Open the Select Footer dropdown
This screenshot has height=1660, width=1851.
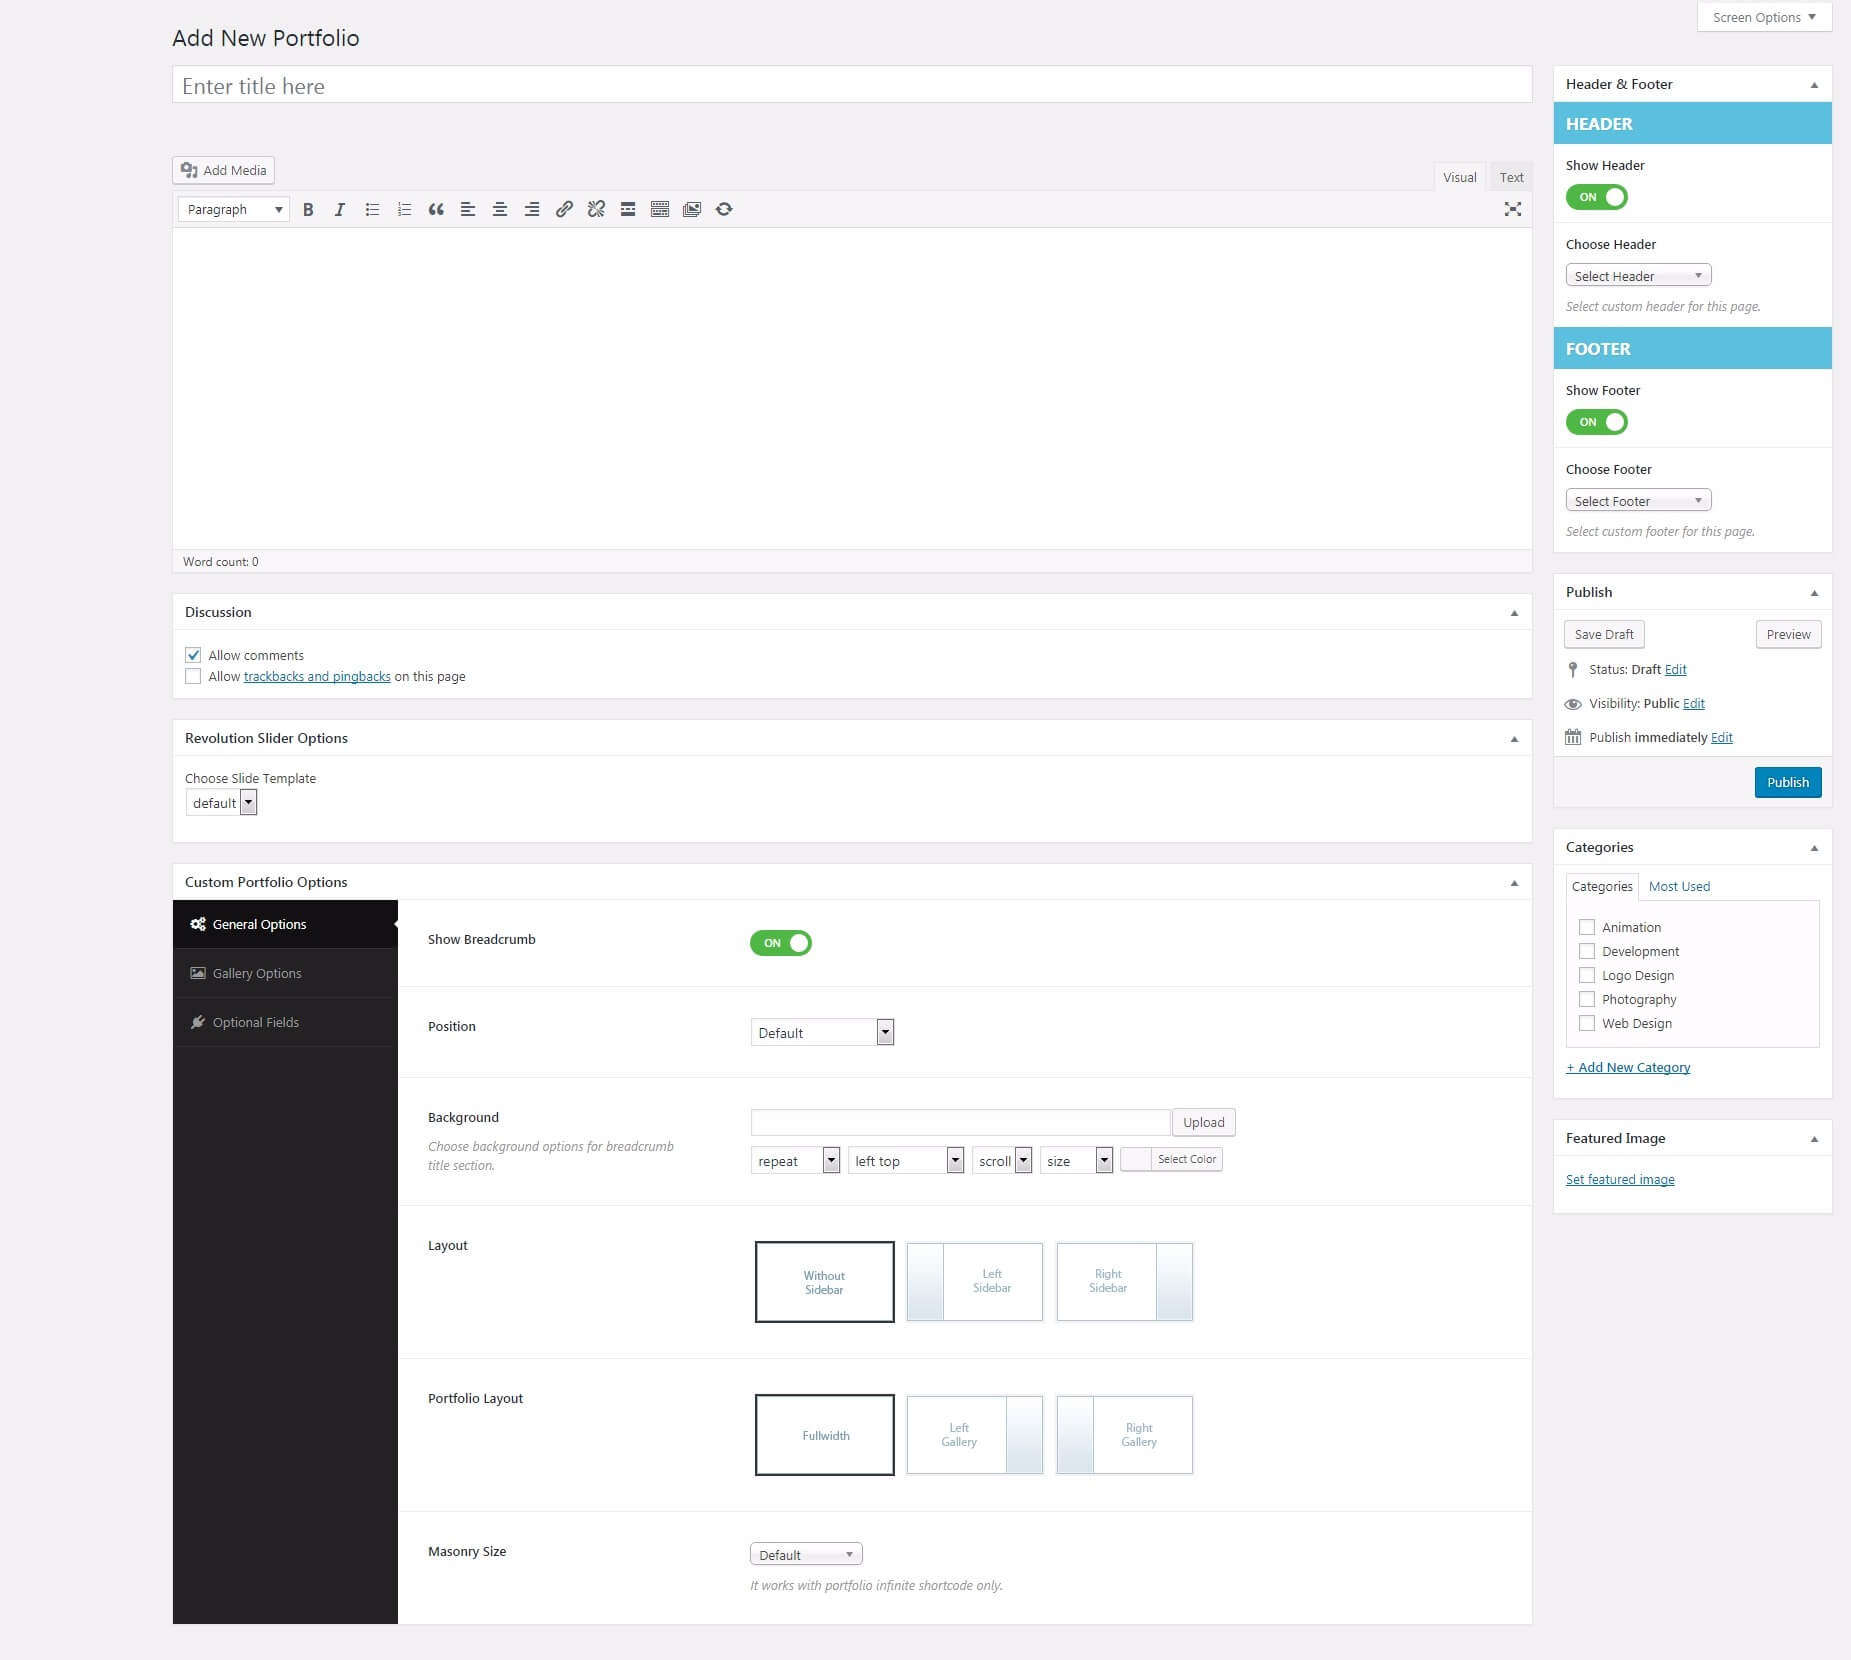click(x=1638, y=500)
